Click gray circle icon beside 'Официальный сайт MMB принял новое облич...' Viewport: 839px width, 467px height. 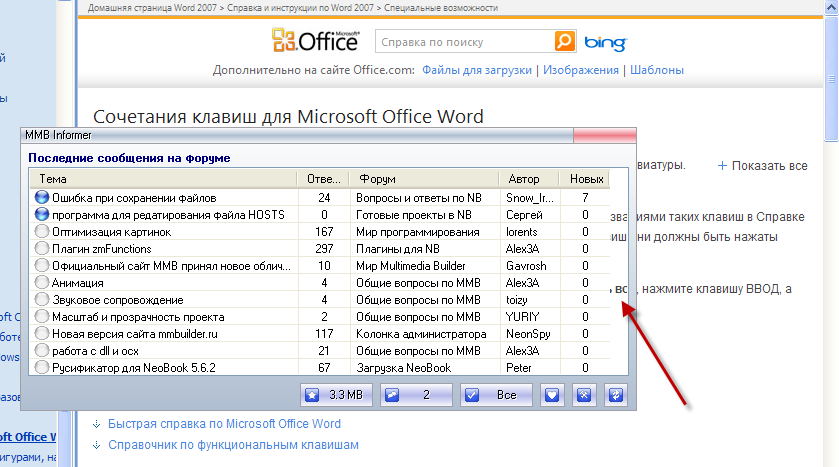[42, 265]
